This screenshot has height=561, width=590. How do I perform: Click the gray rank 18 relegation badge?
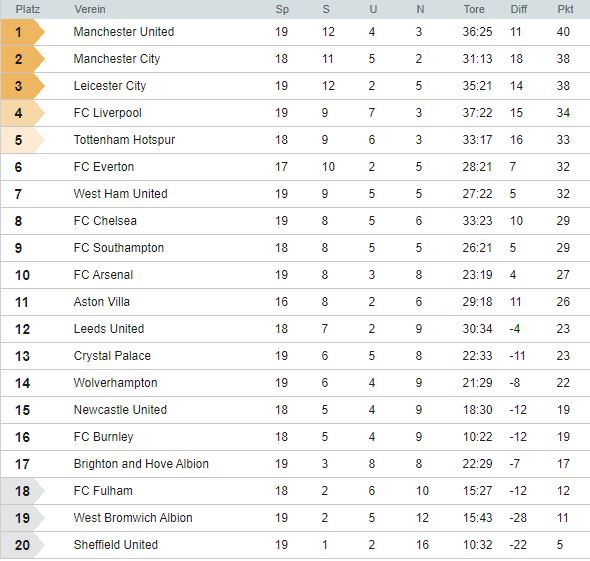(x=23, y=491)
